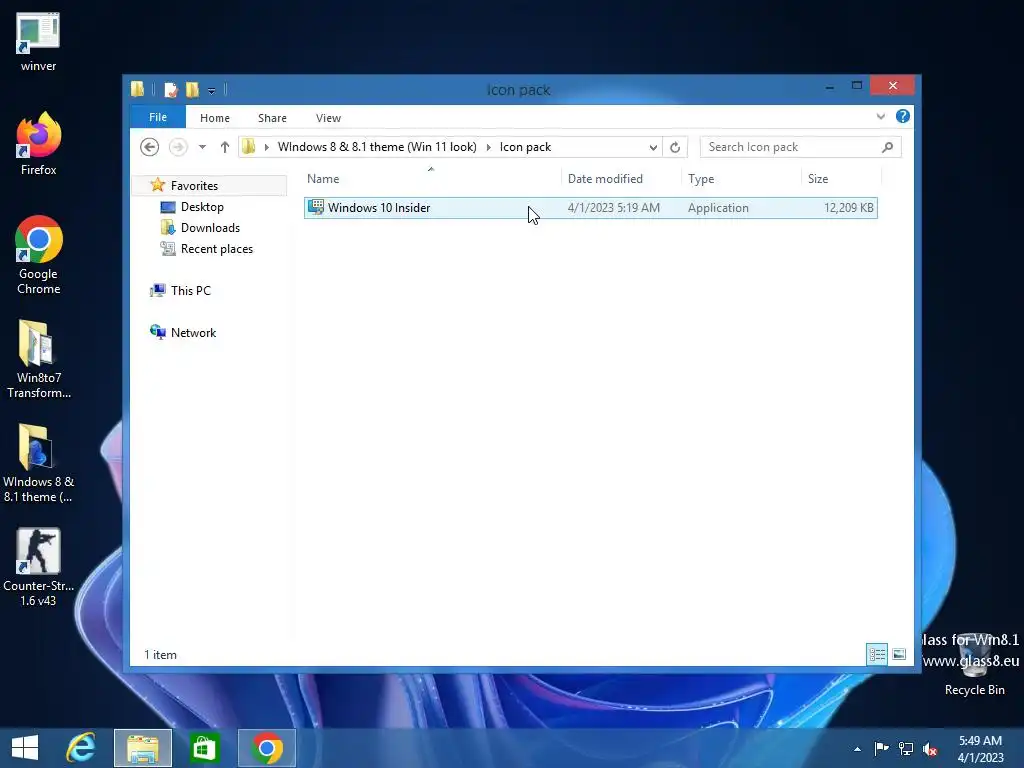Switch to the View ribbon tab
The image size is (1024, 768).
coord(328,118)
